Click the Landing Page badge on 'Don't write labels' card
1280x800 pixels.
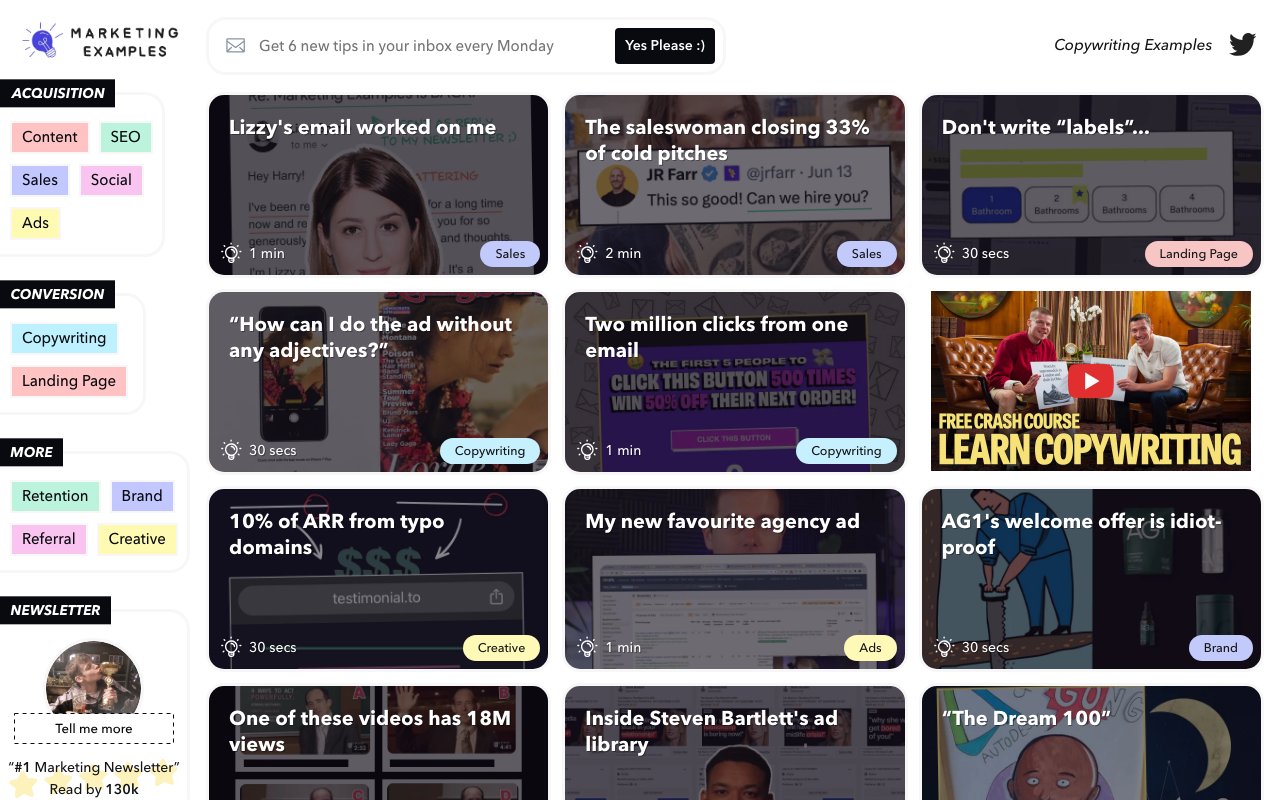[x=1198, y=254]
